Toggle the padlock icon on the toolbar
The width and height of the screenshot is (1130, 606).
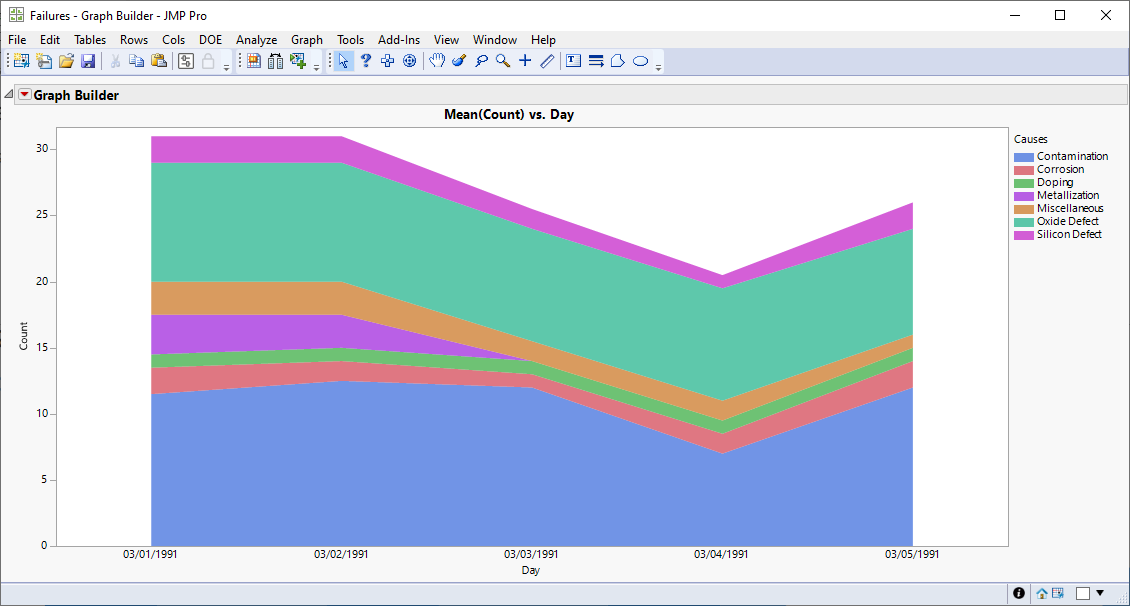(208, 60)
